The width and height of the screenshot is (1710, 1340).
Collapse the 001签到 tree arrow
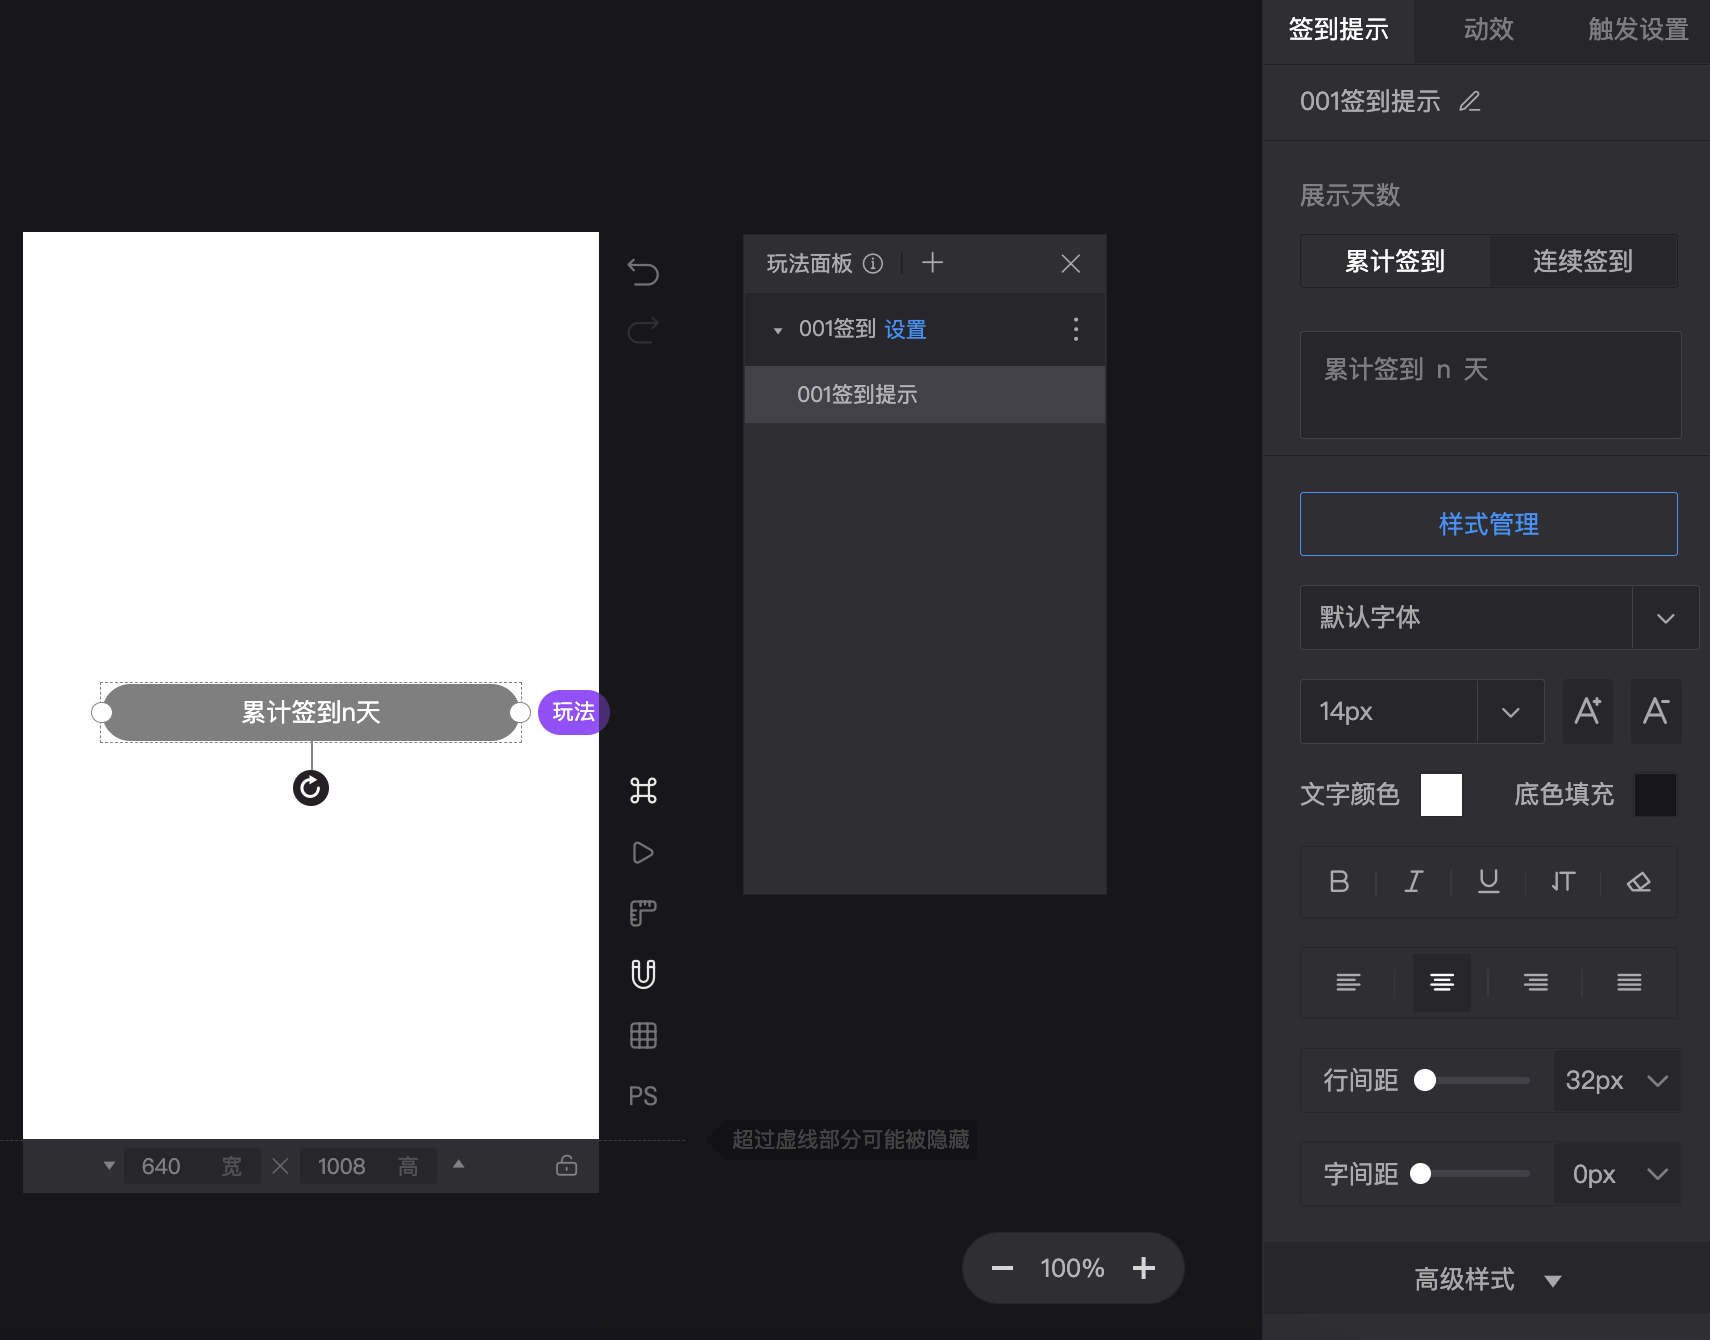[x=778, y=330]
